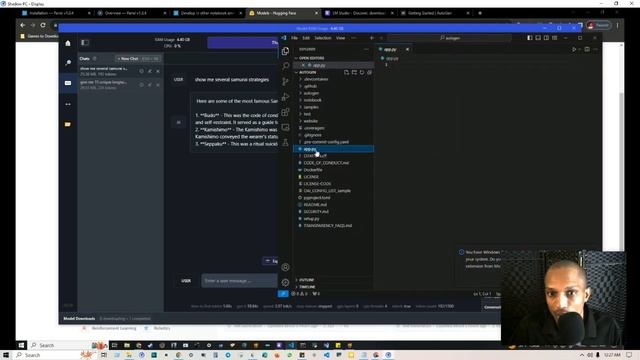640x360 pixels.
Task: Open LM Studio Search sidebar icon
Action: [x=68, y=62]
